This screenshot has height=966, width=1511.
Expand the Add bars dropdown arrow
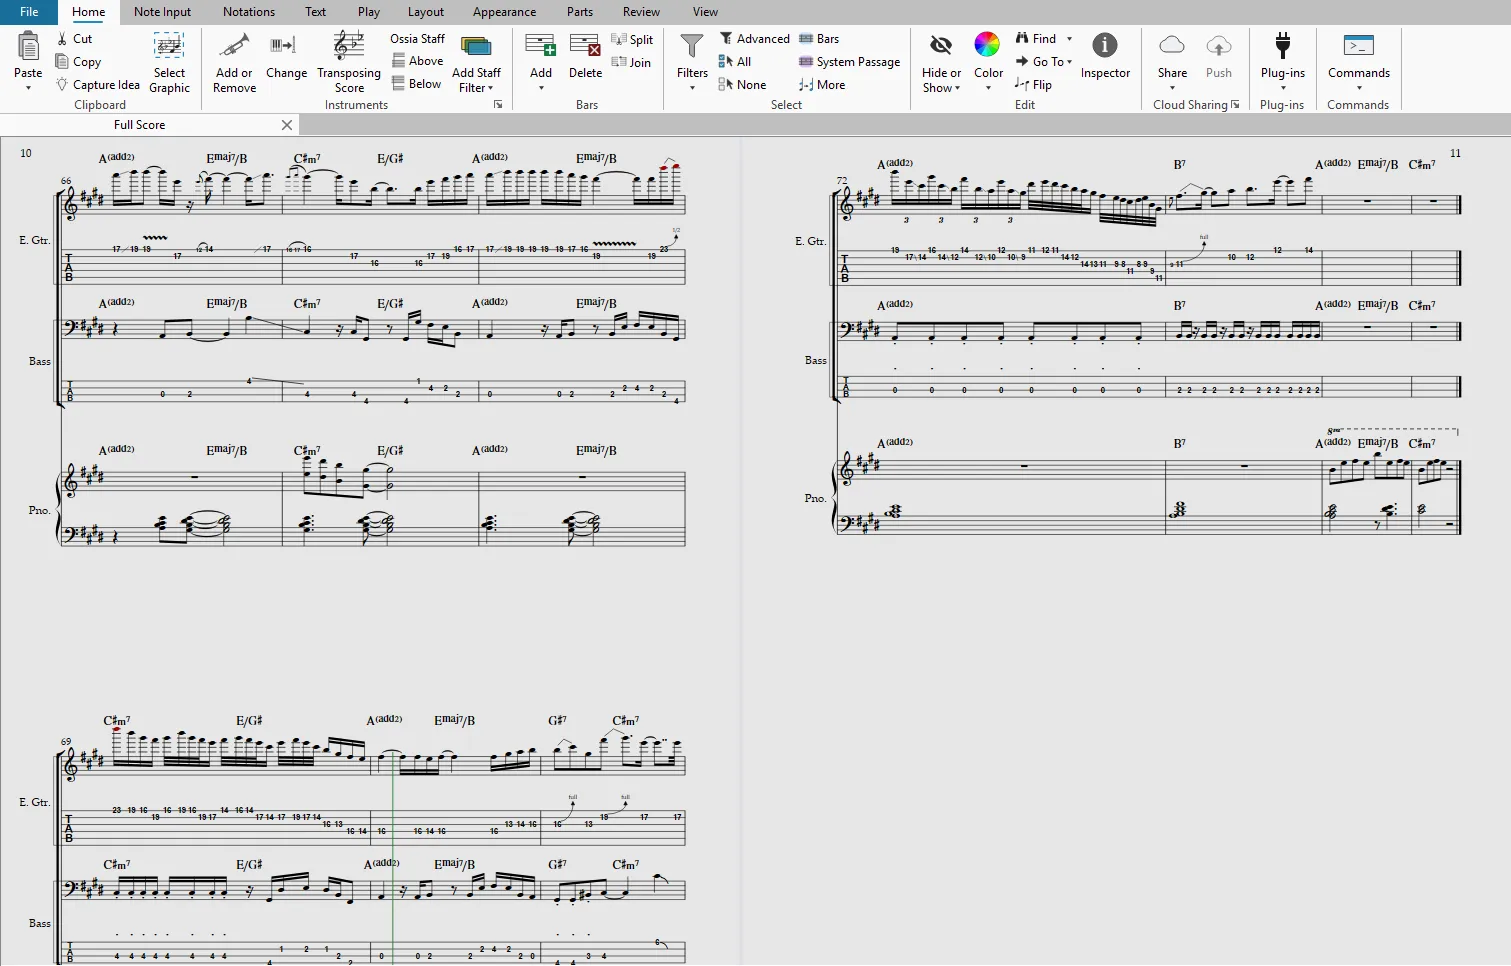[x=541, y=88]
